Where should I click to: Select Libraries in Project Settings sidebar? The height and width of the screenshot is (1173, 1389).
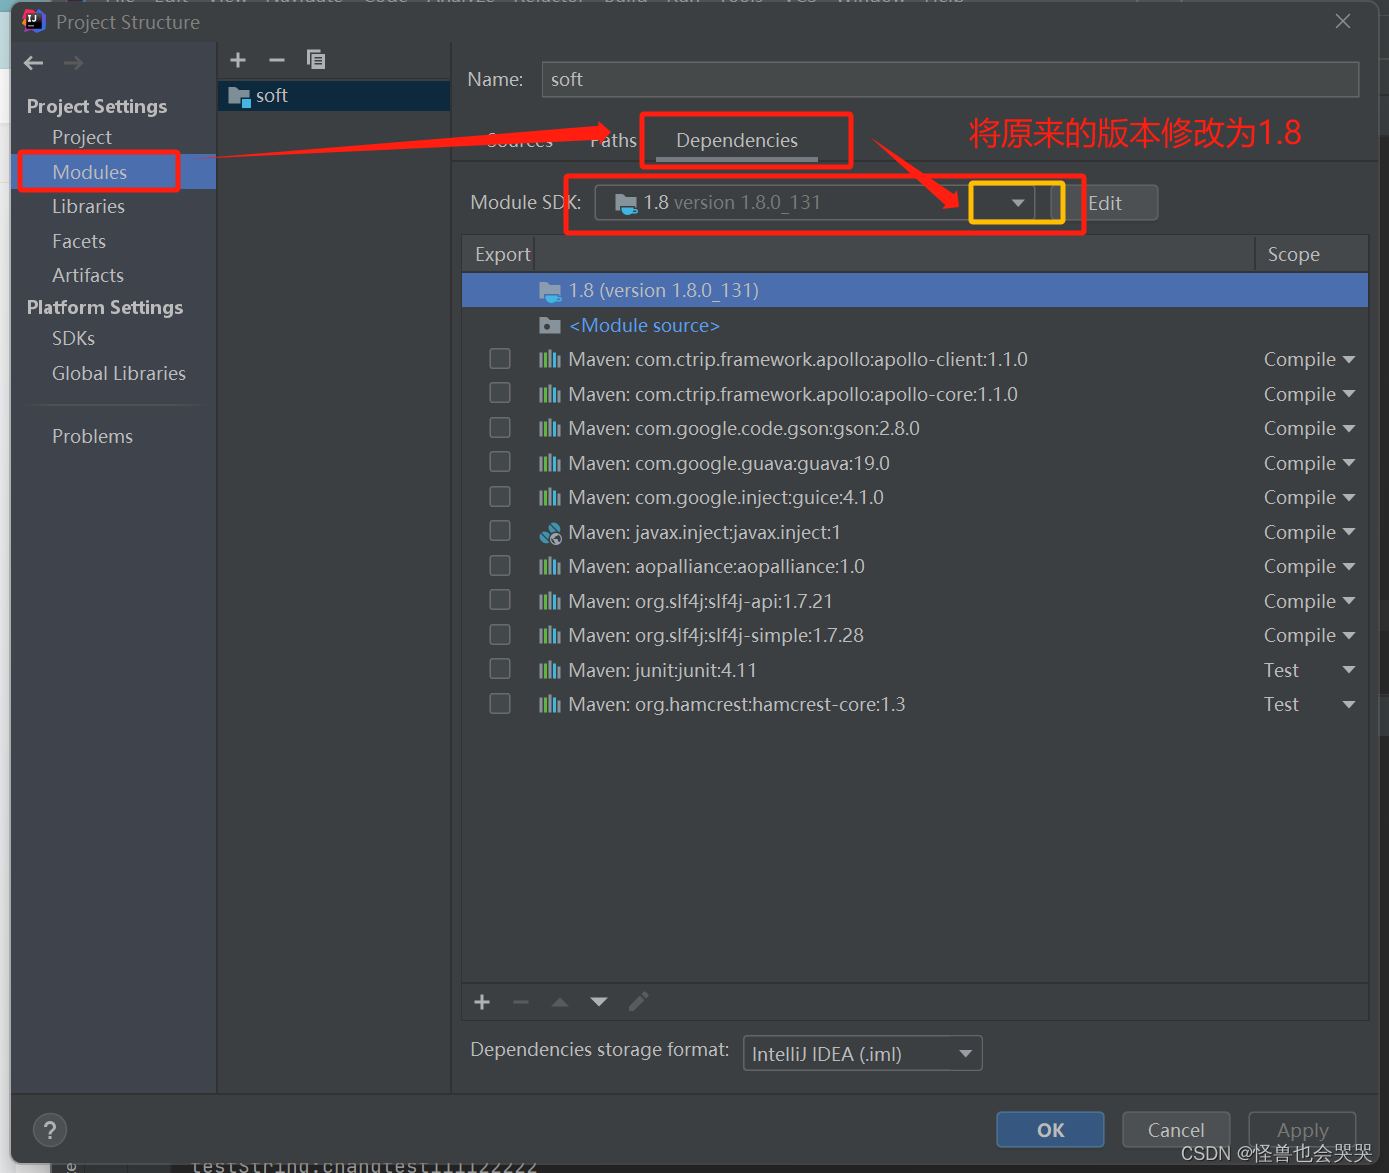tap(88, 206)
